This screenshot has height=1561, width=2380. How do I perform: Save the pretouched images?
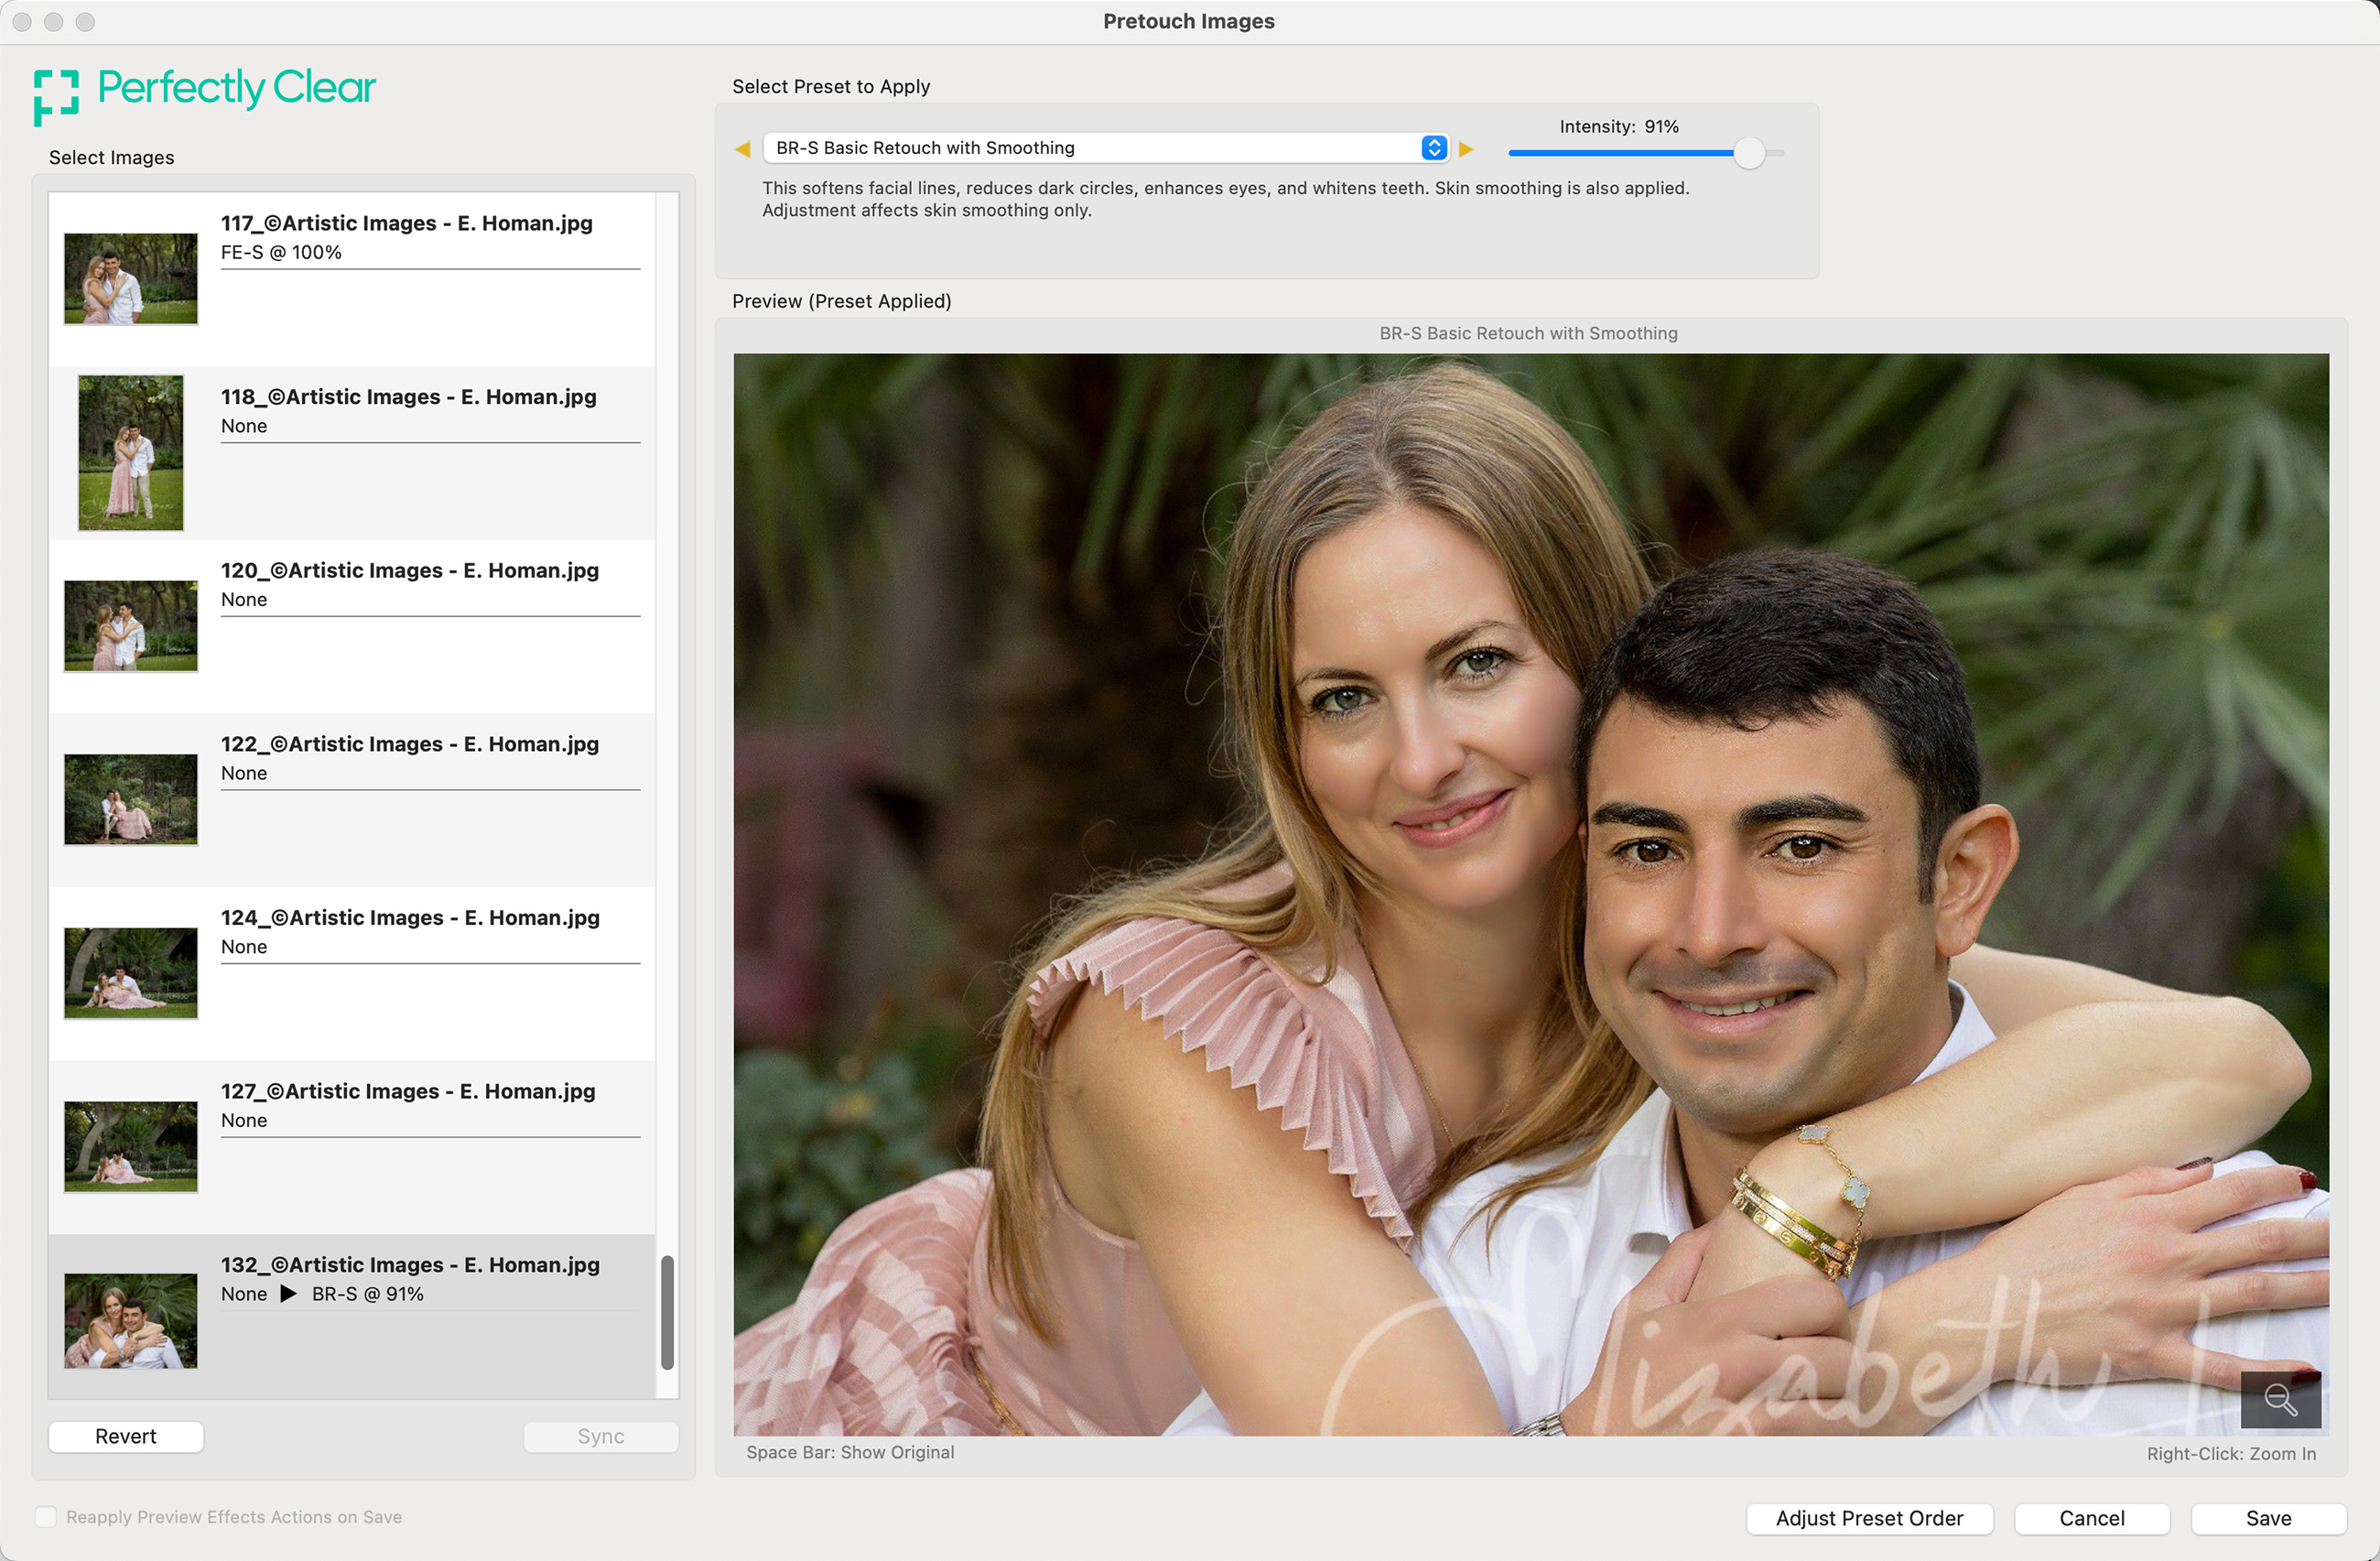(2267, 1518)
